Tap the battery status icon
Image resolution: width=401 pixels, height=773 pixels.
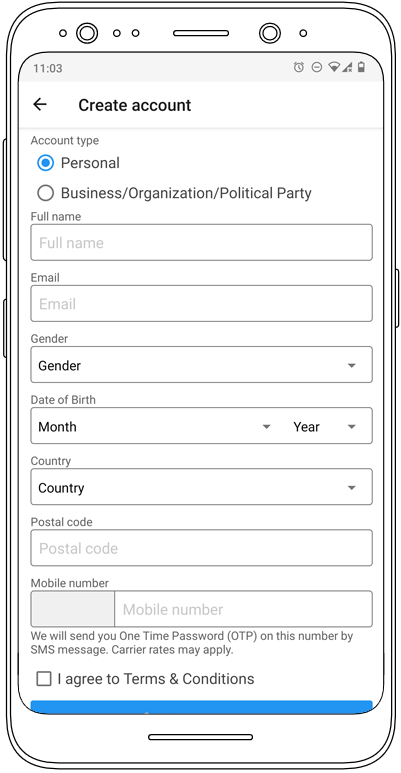361,67
